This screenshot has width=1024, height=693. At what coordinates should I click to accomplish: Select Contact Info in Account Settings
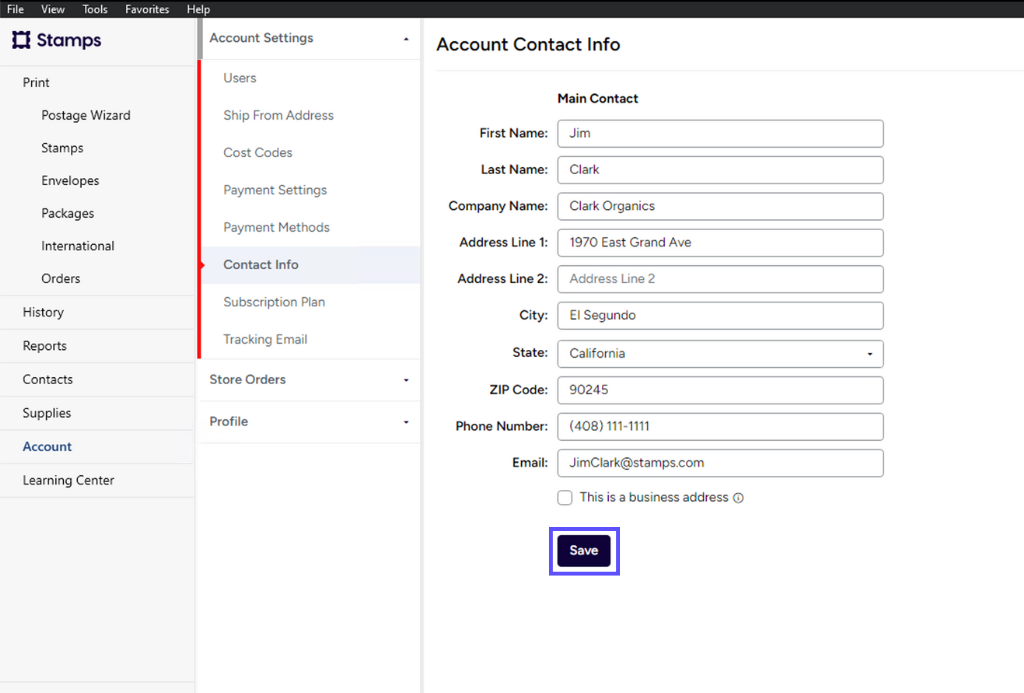click(x=311, y=265)
